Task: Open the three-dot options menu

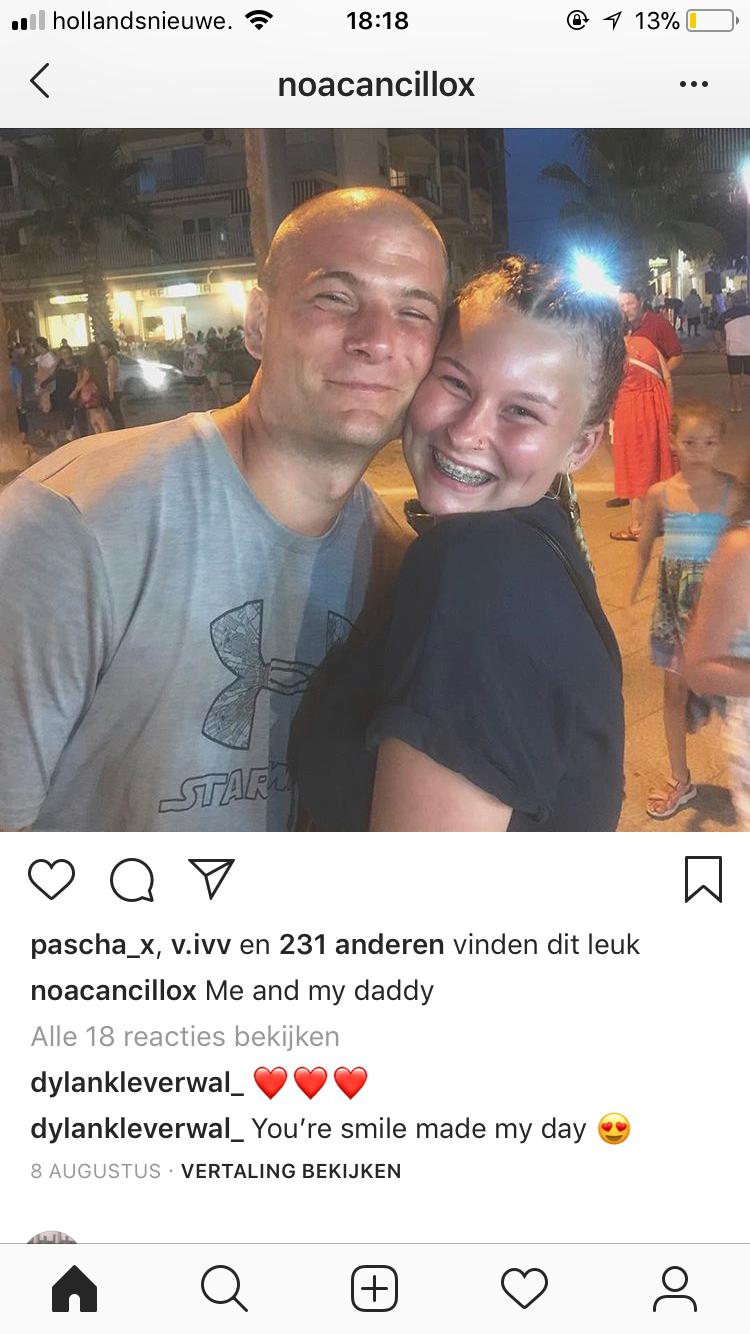Action: [x=693, y=84]
